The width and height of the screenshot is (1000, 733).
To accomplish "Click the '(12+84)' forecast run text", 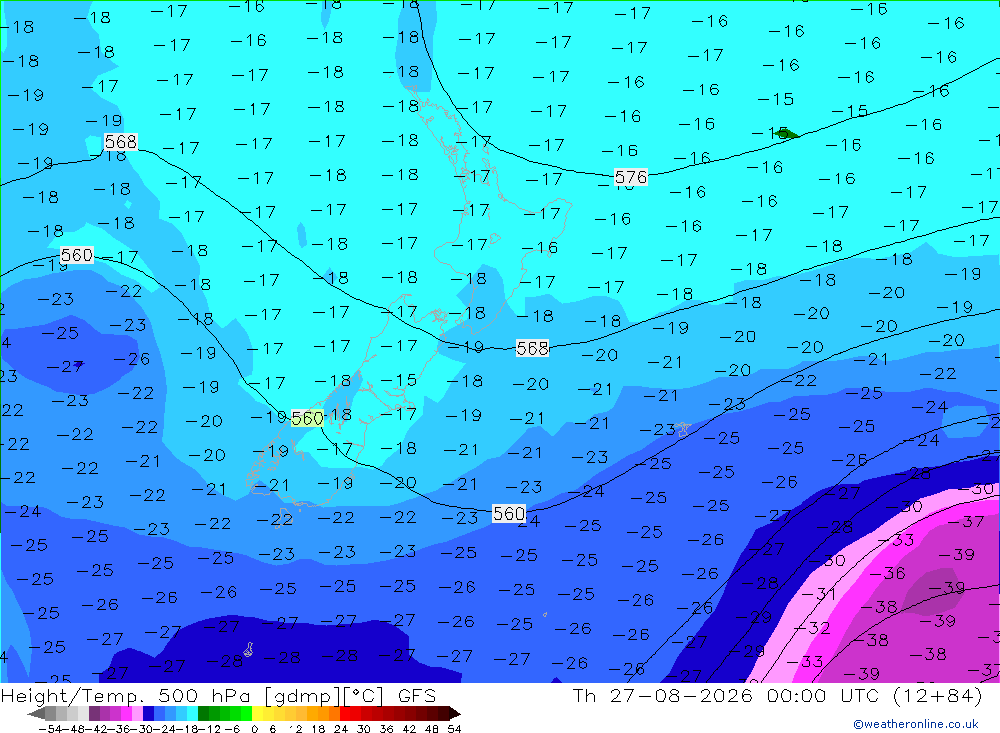I will [x=938, y=695].
